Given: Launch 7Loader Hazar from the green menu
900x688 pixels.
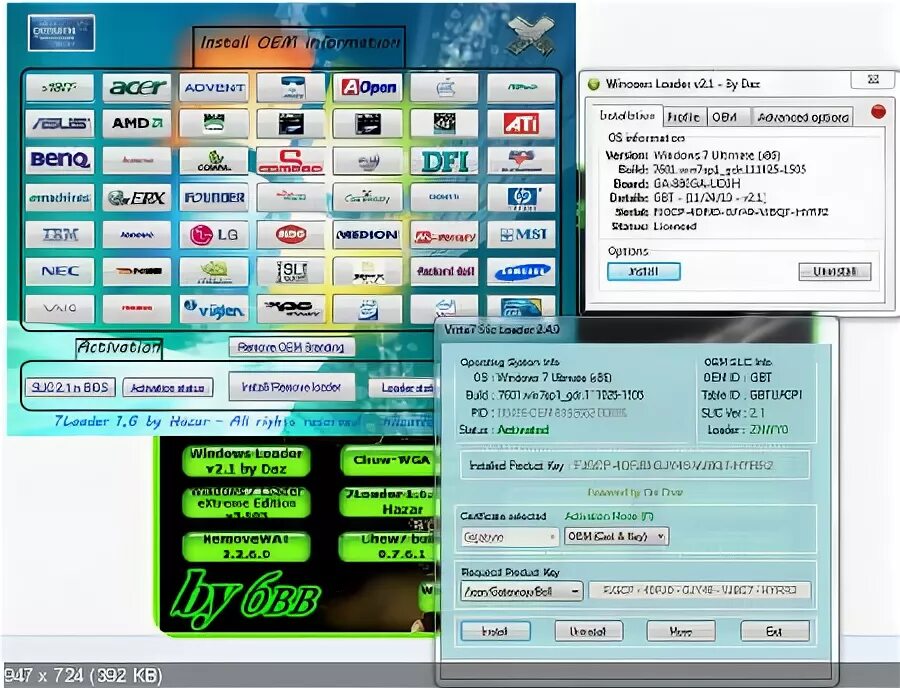Looking at the screenshot, I should (391, 502).
